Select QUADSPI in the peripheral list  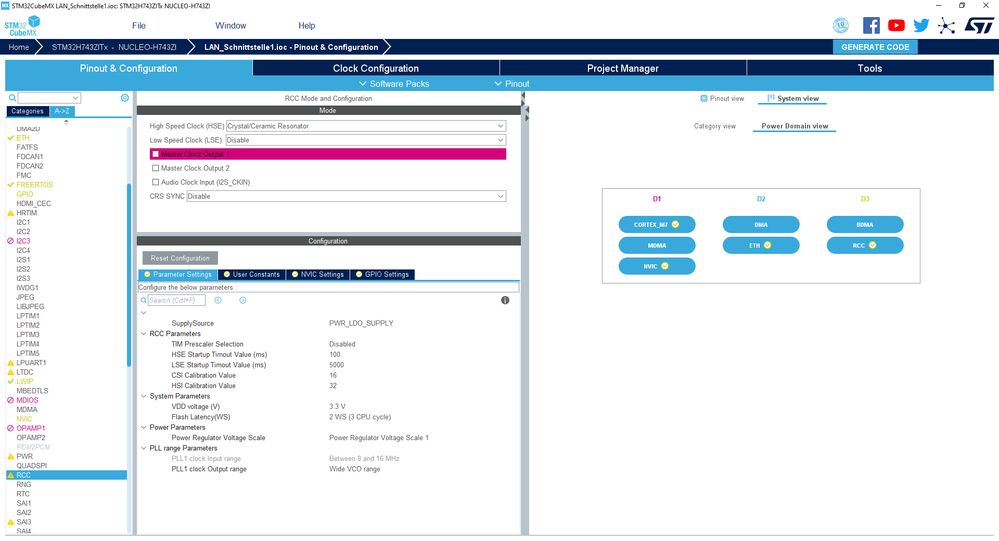[32, 466]
